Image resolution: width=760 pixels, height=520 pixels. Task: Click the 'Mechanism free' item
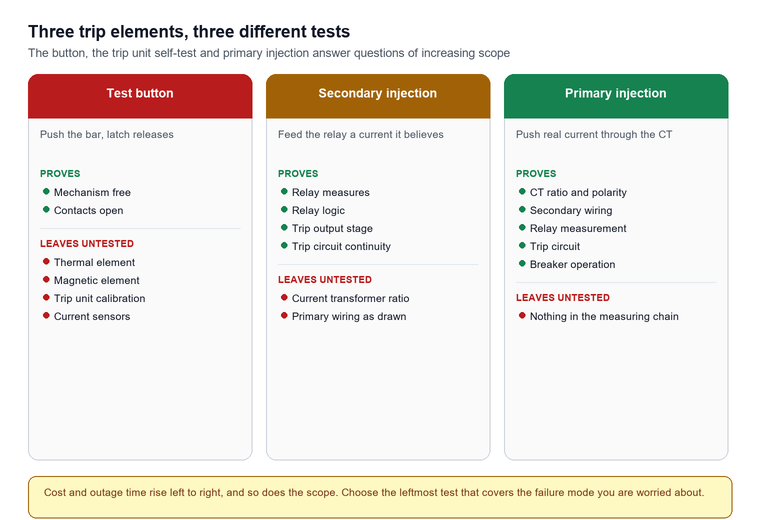92,192
